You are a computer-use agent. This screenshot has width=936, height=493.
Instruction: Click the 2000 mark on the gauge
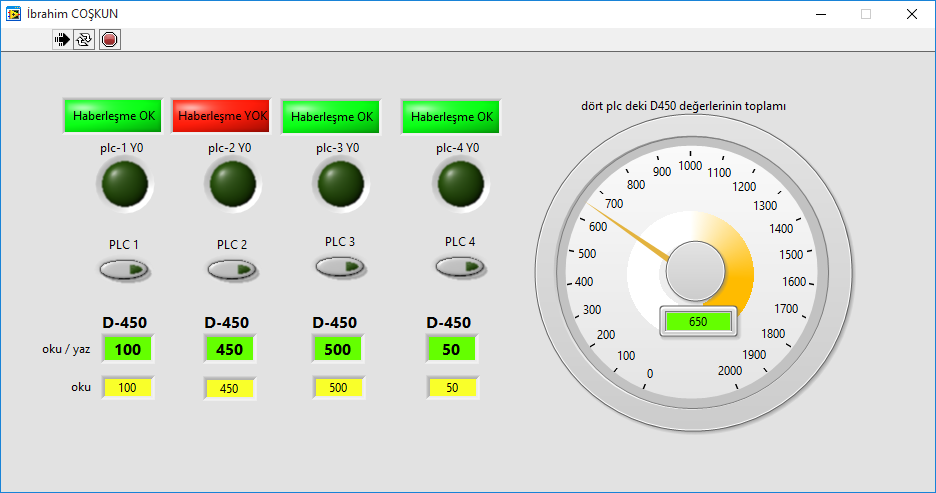(x=729, y=371)
